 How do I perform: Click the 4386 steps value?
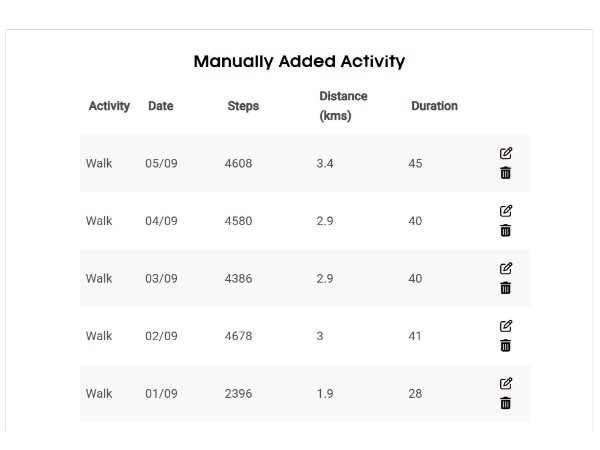pos(239,278)
